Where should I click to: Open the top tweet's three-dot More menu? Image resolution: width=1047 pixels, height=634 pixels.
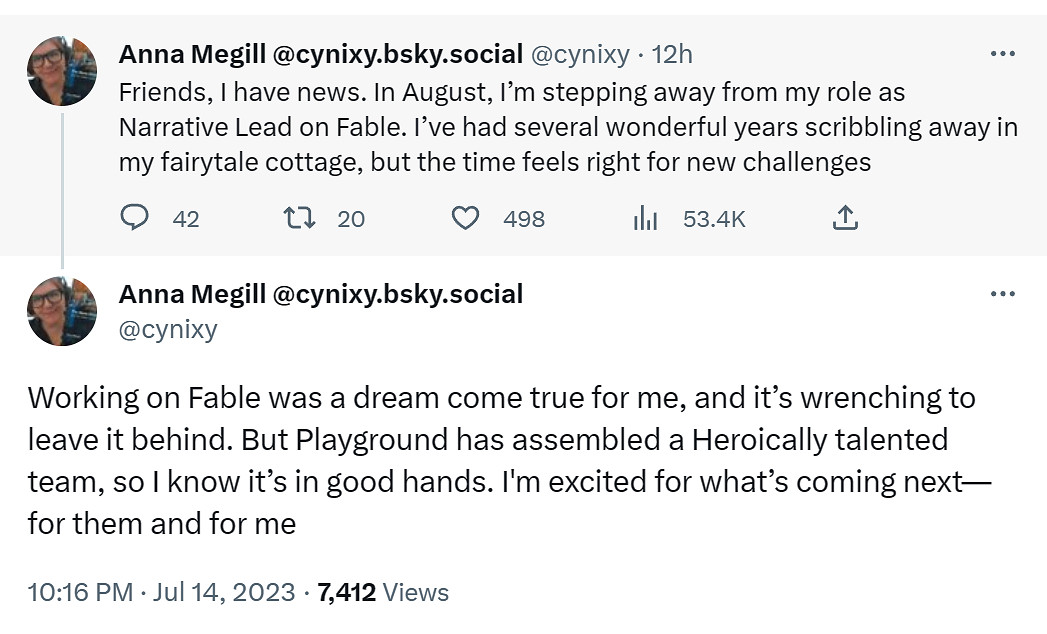pos(1002,53)
